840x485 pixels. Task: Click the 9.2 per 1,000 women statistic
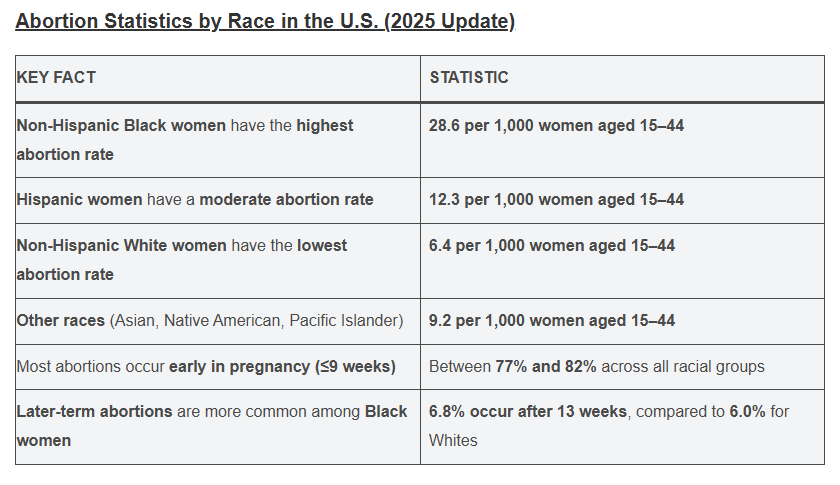(552, 321)
